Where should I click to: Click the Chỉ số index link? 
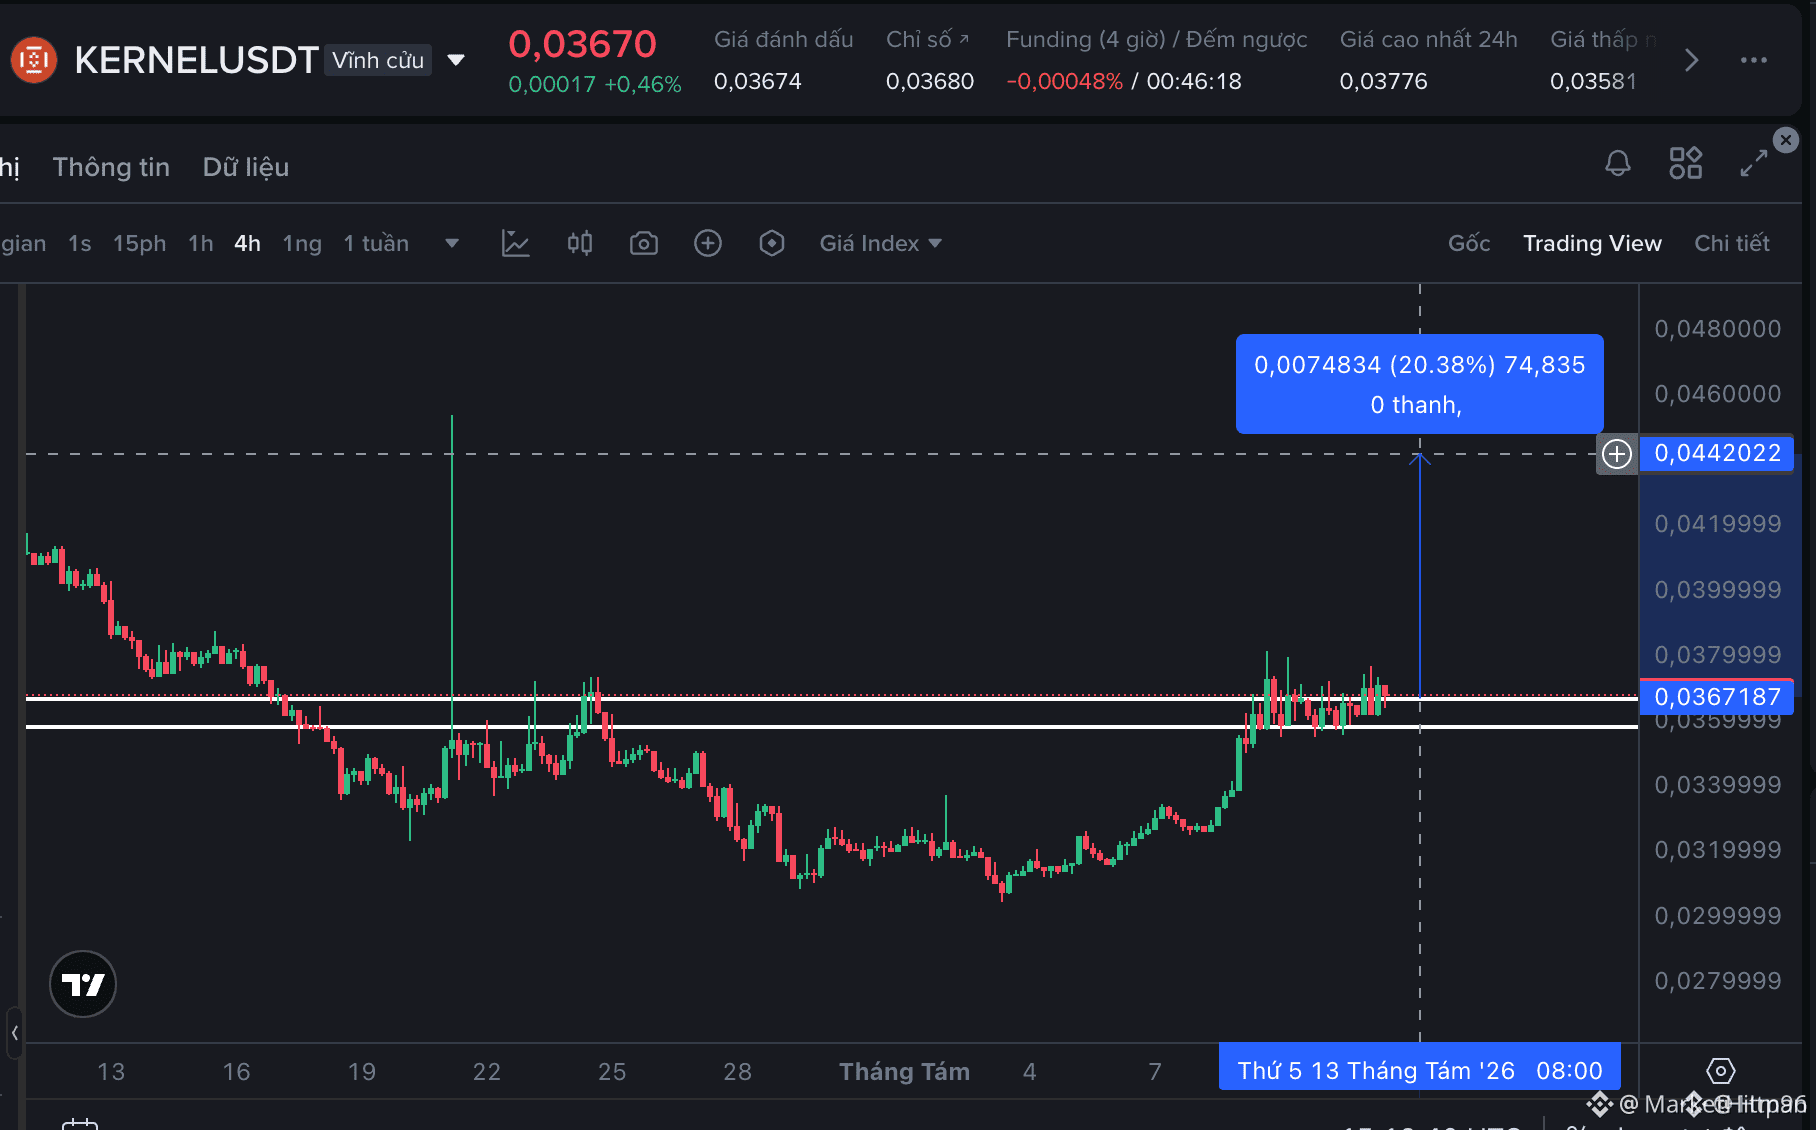pyautogui.click(x=928, y=39)
